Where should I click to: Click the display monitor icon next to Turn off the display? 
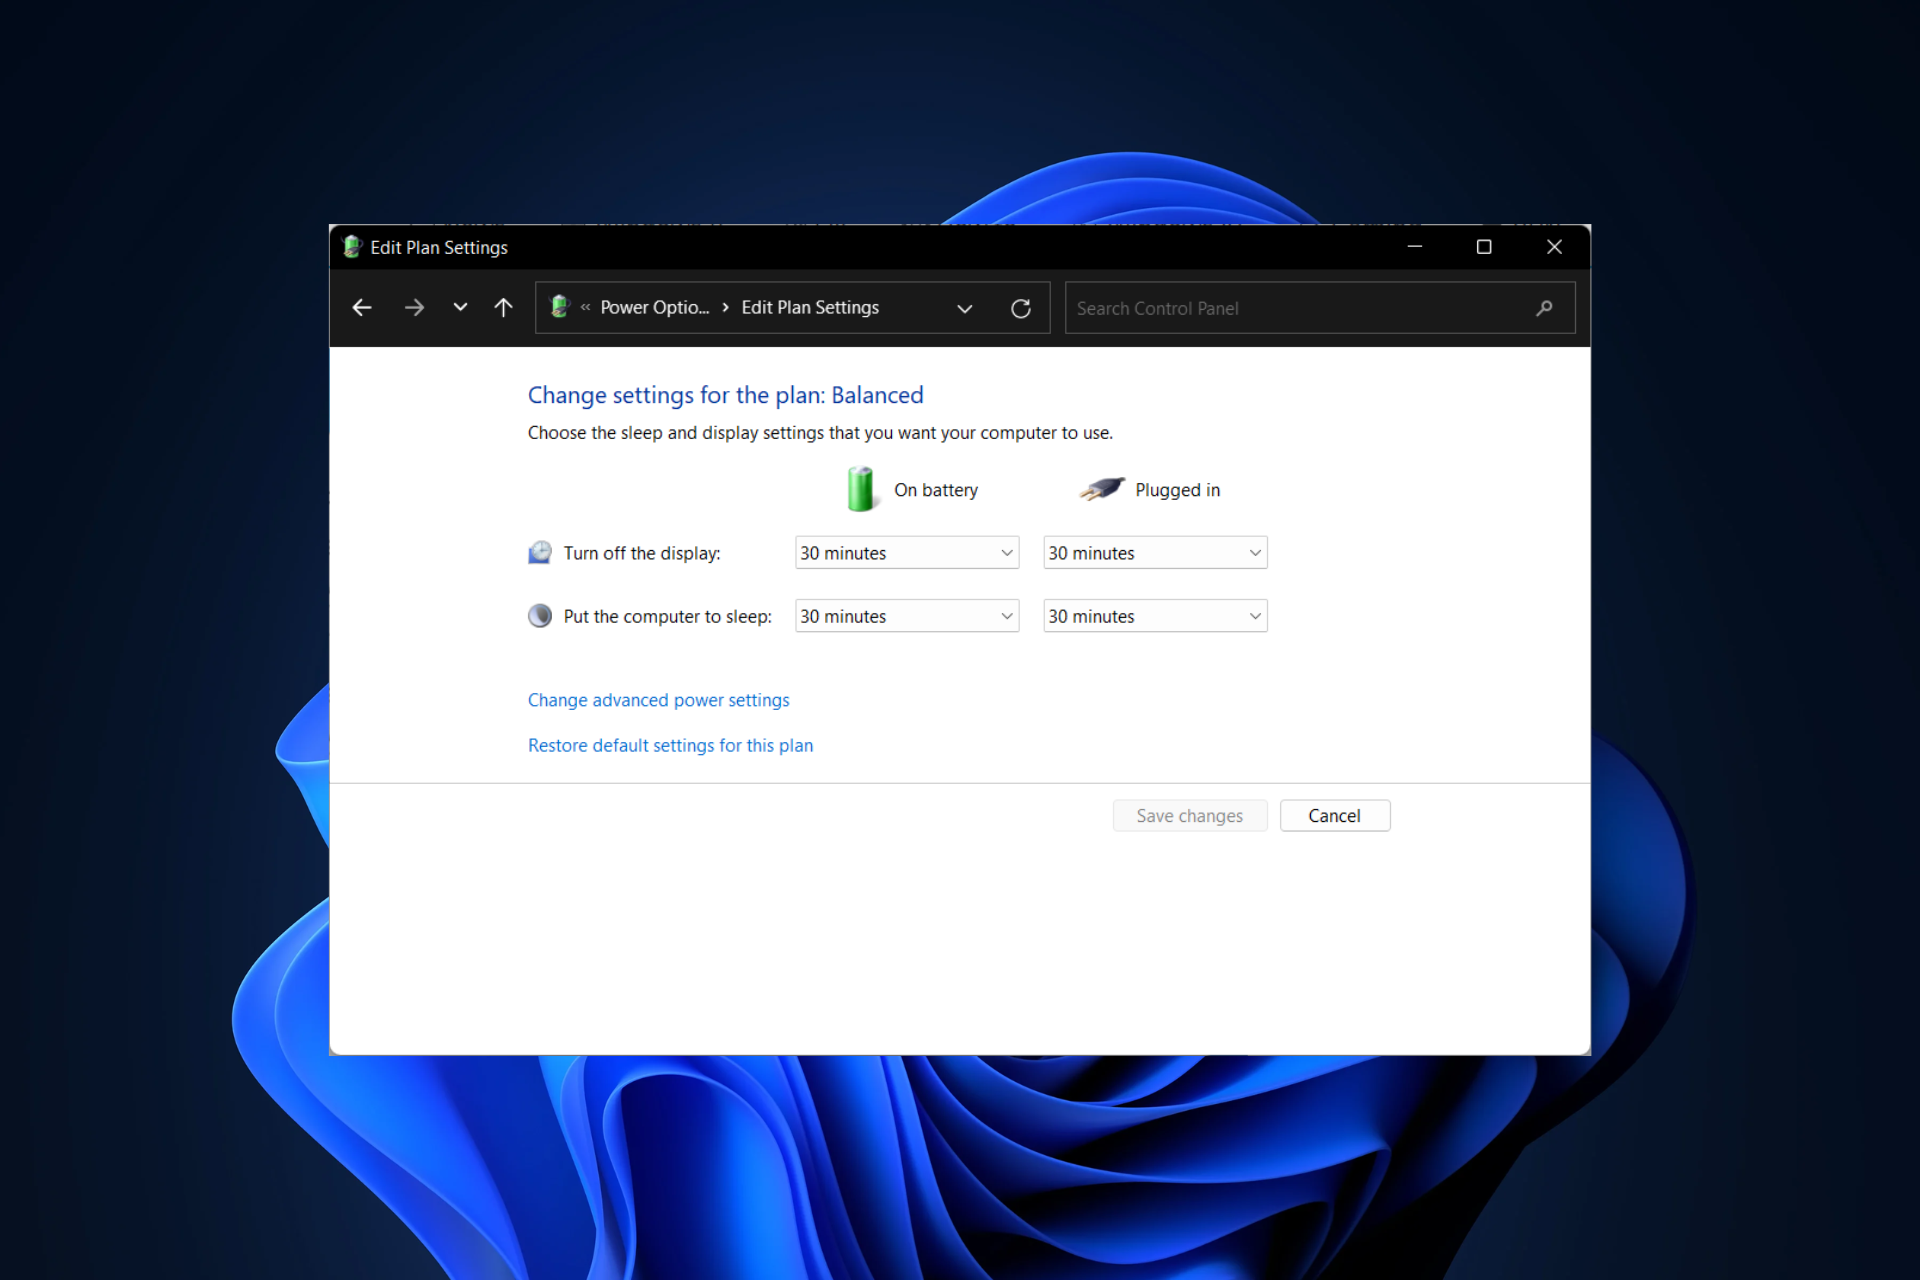[x=539, y=553]
